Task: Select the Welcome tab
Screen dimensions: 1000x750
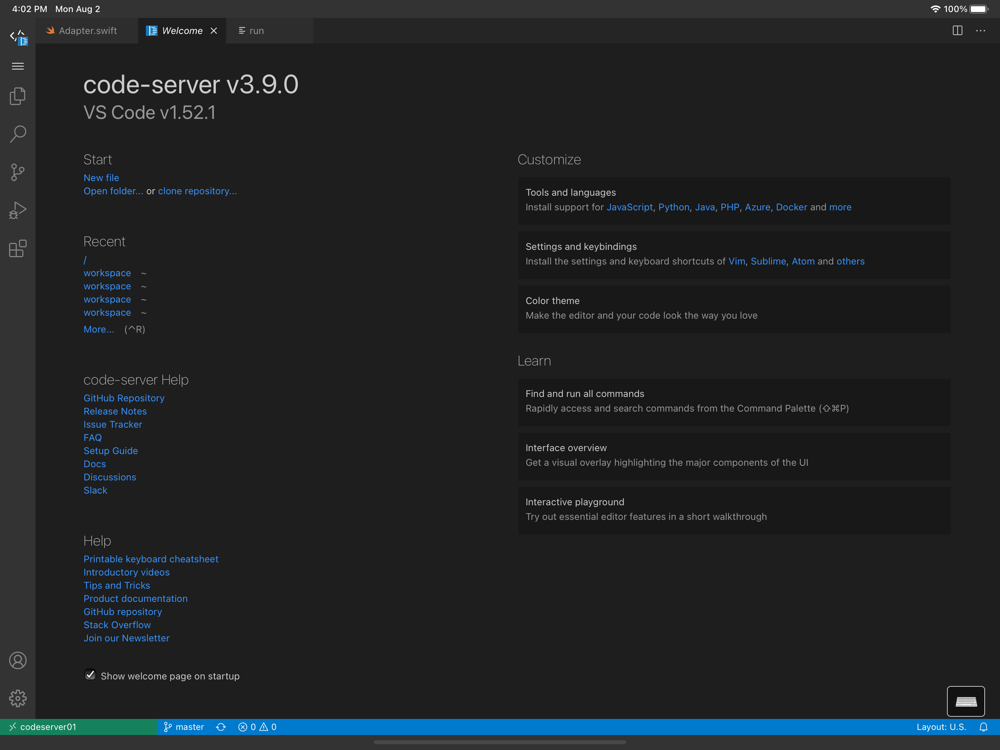Action: coord(182,31)
